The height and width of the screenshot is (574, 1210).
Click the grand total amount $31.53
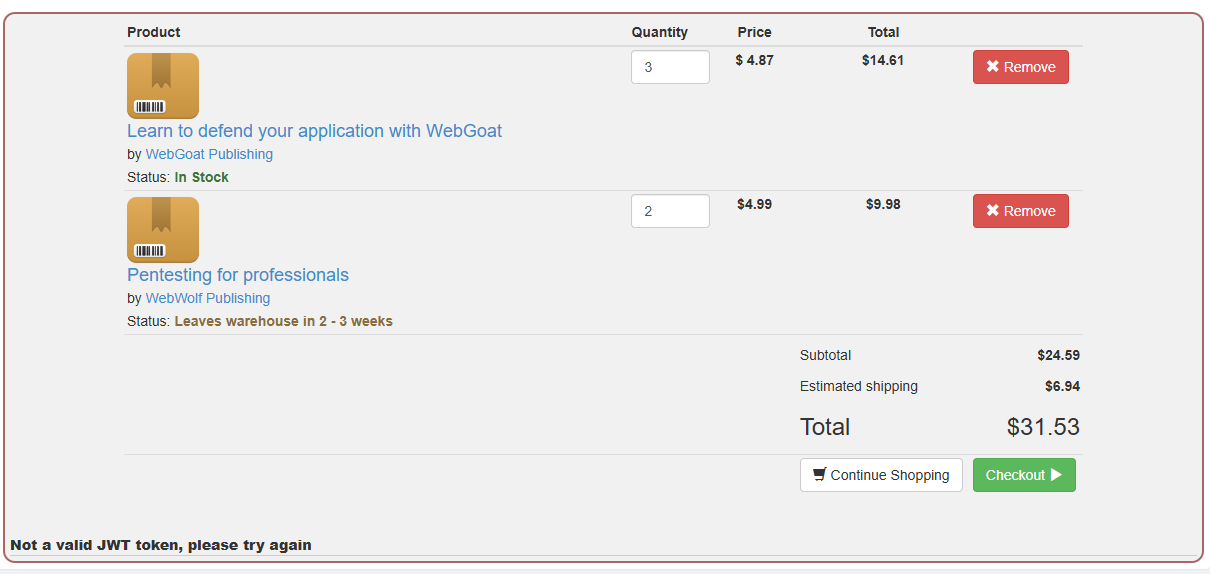pyautogui.click(x=1043, y=427)
